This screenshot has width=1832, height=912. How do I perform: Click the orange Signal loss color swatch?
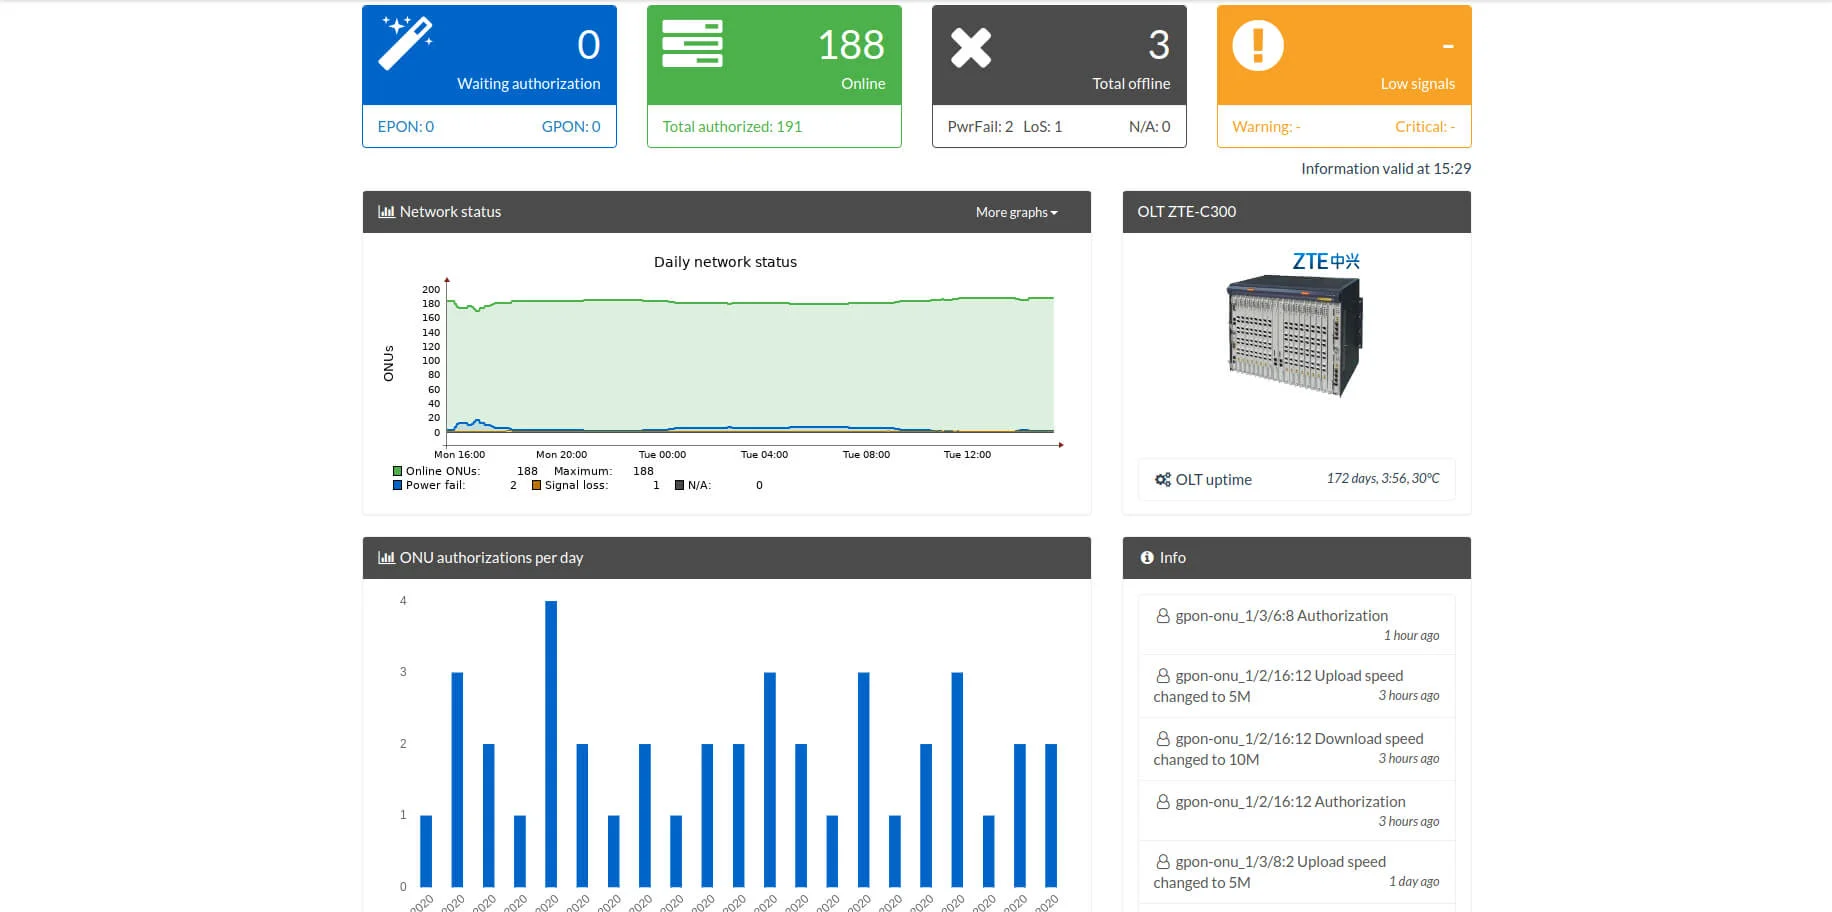tap(538, 485)
